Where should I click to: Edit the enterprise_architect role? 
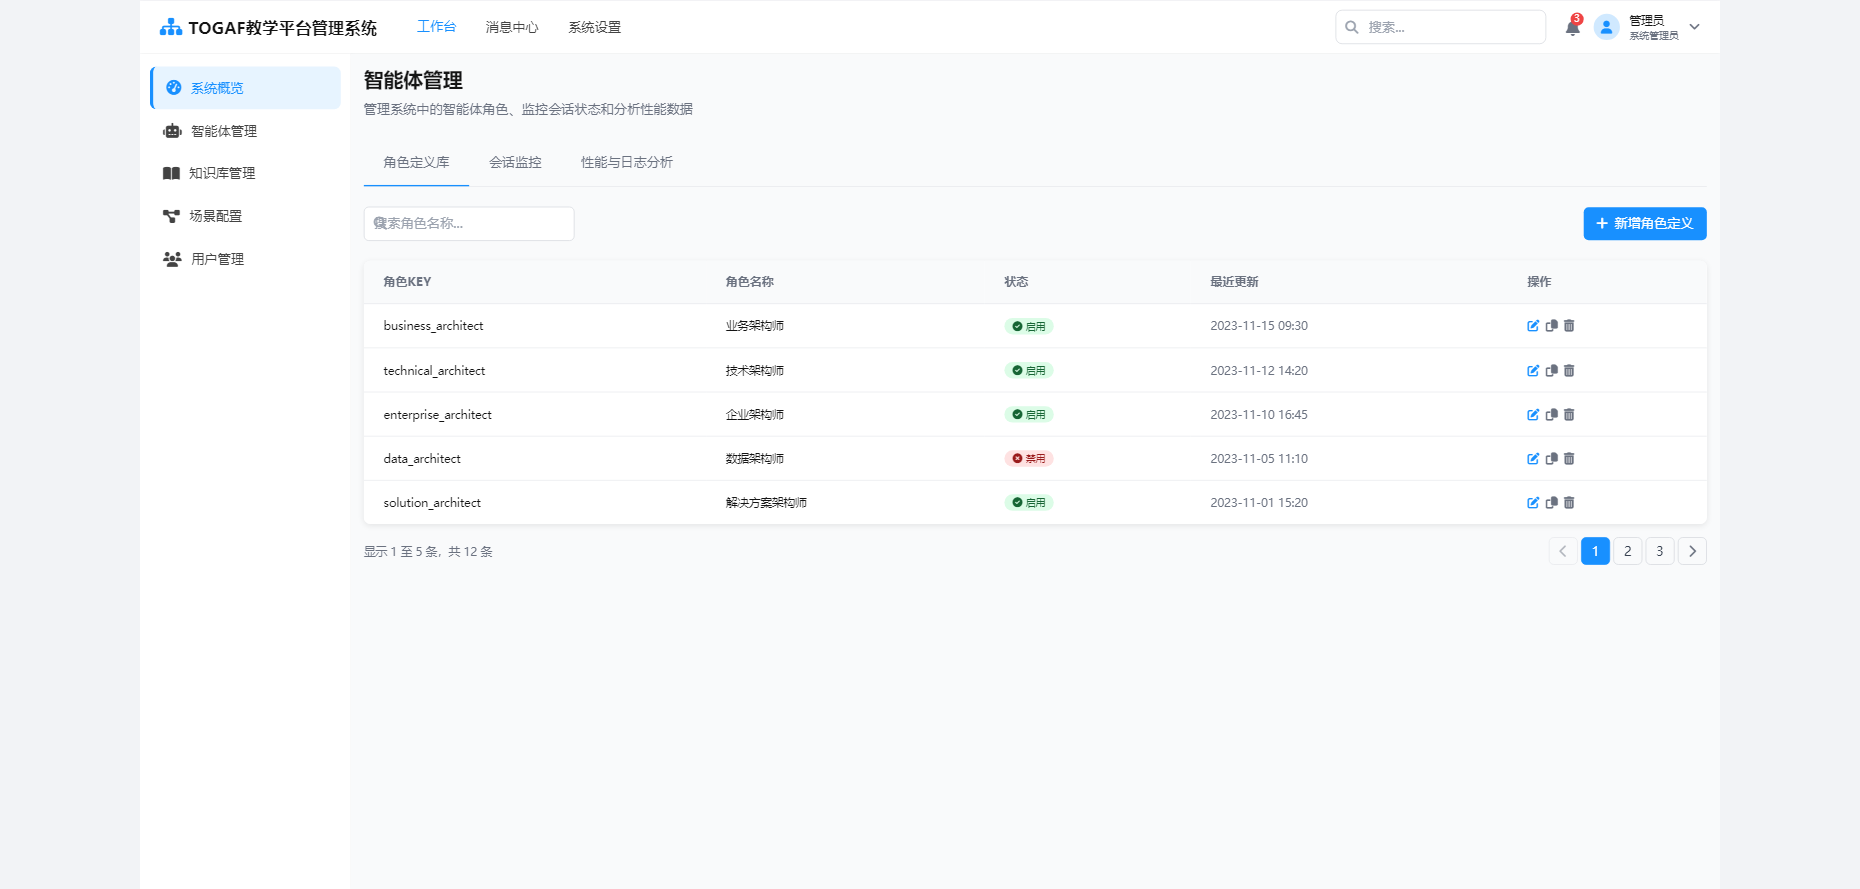(x=1533, y=415)
